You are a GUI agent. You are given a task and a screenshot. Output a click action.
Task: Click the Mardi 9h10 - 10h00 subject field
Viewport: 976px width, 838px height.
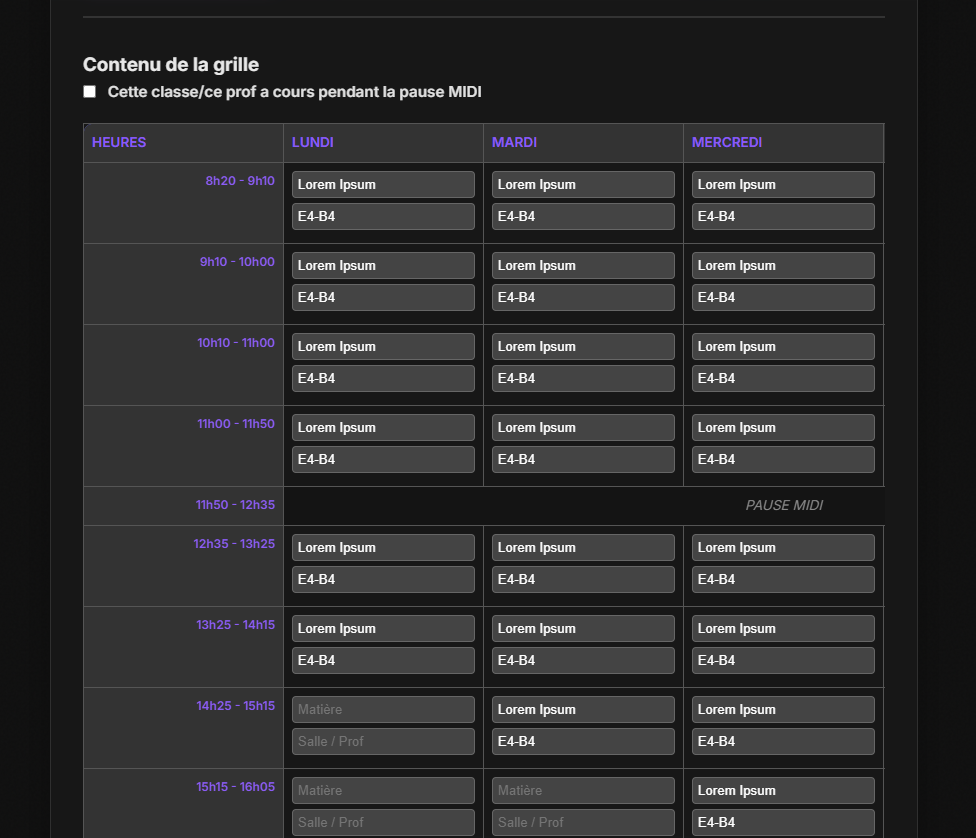pos(583,266)
